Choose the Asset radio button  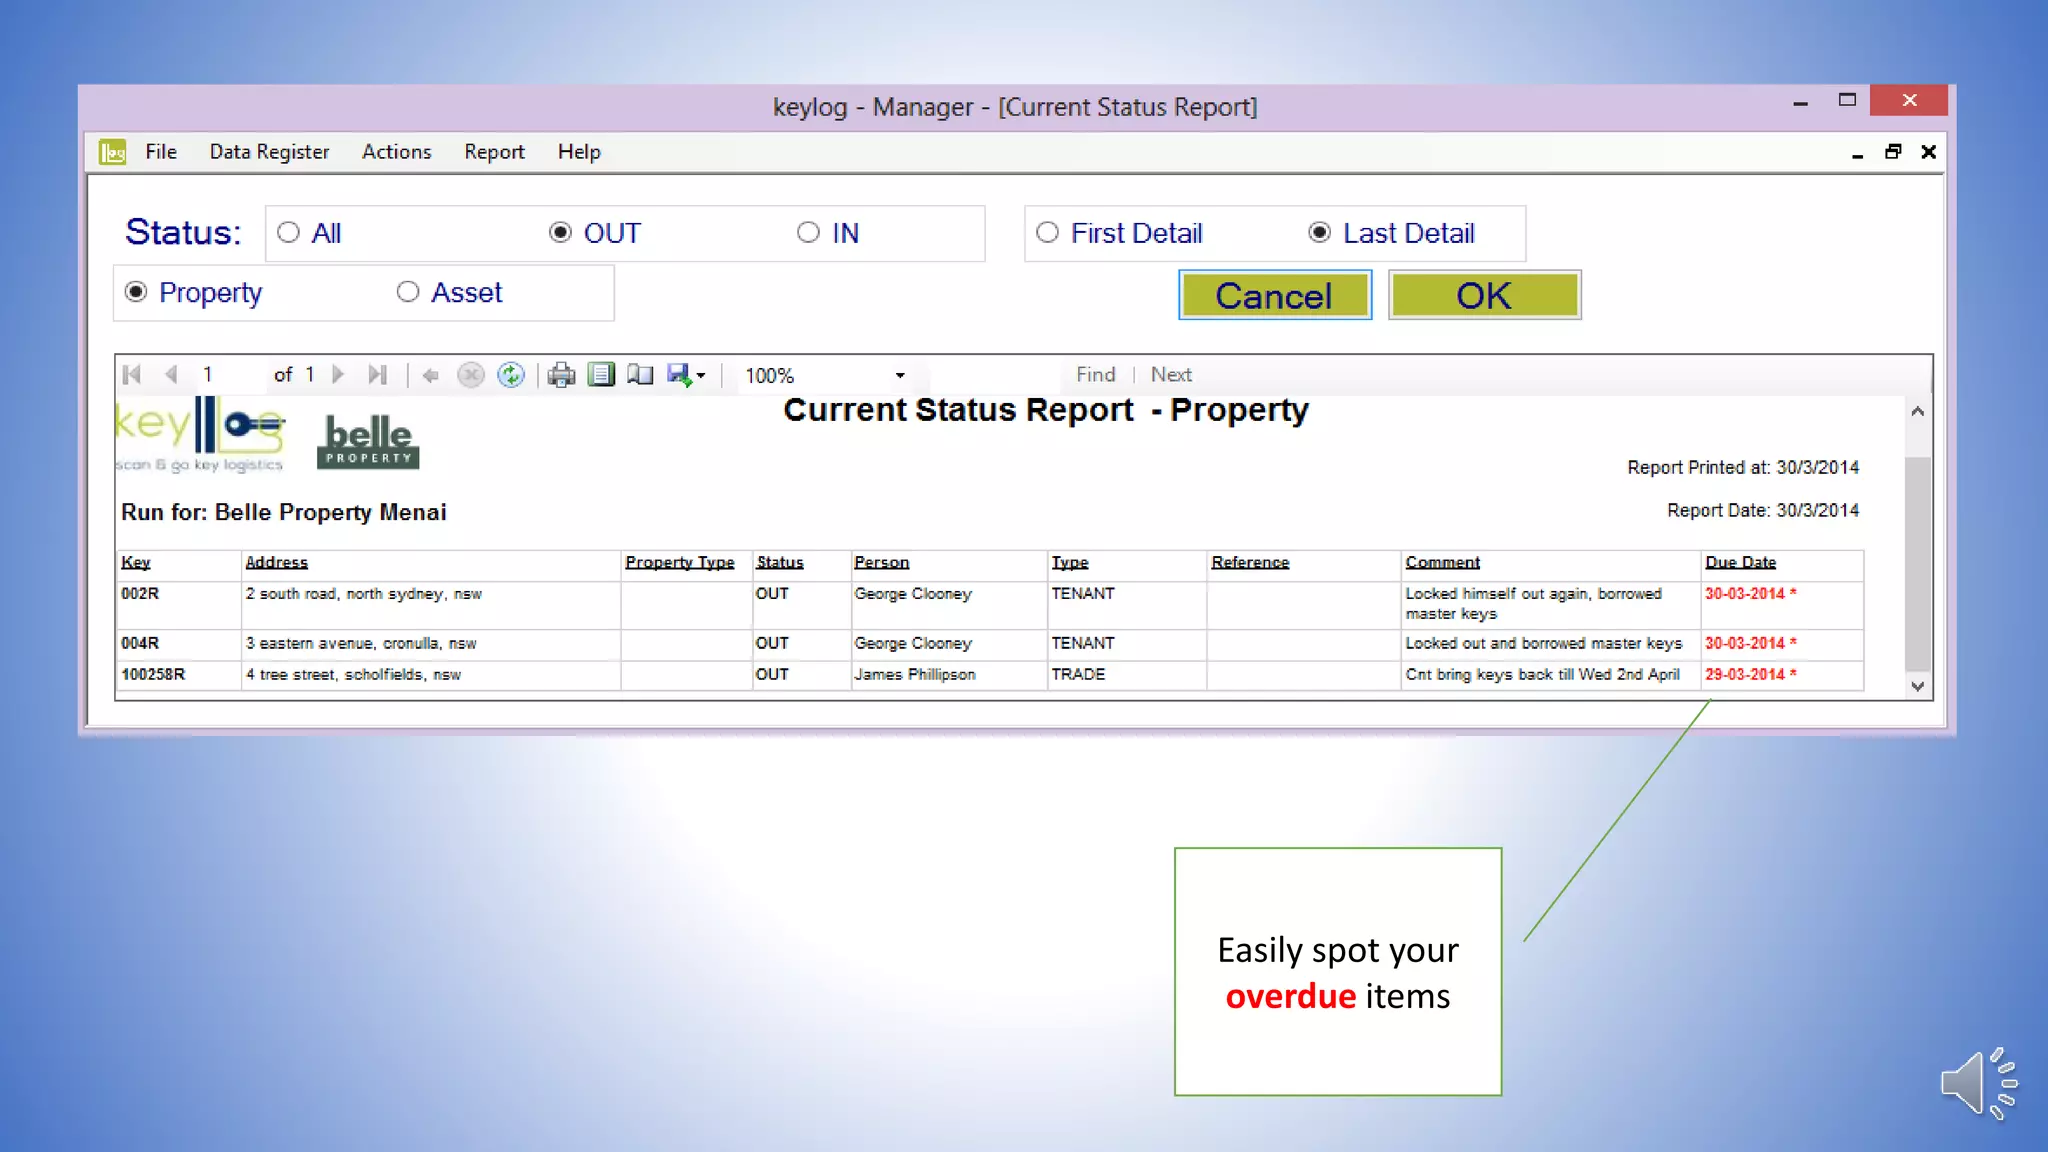pyautogui.click(x=408, y=292)
